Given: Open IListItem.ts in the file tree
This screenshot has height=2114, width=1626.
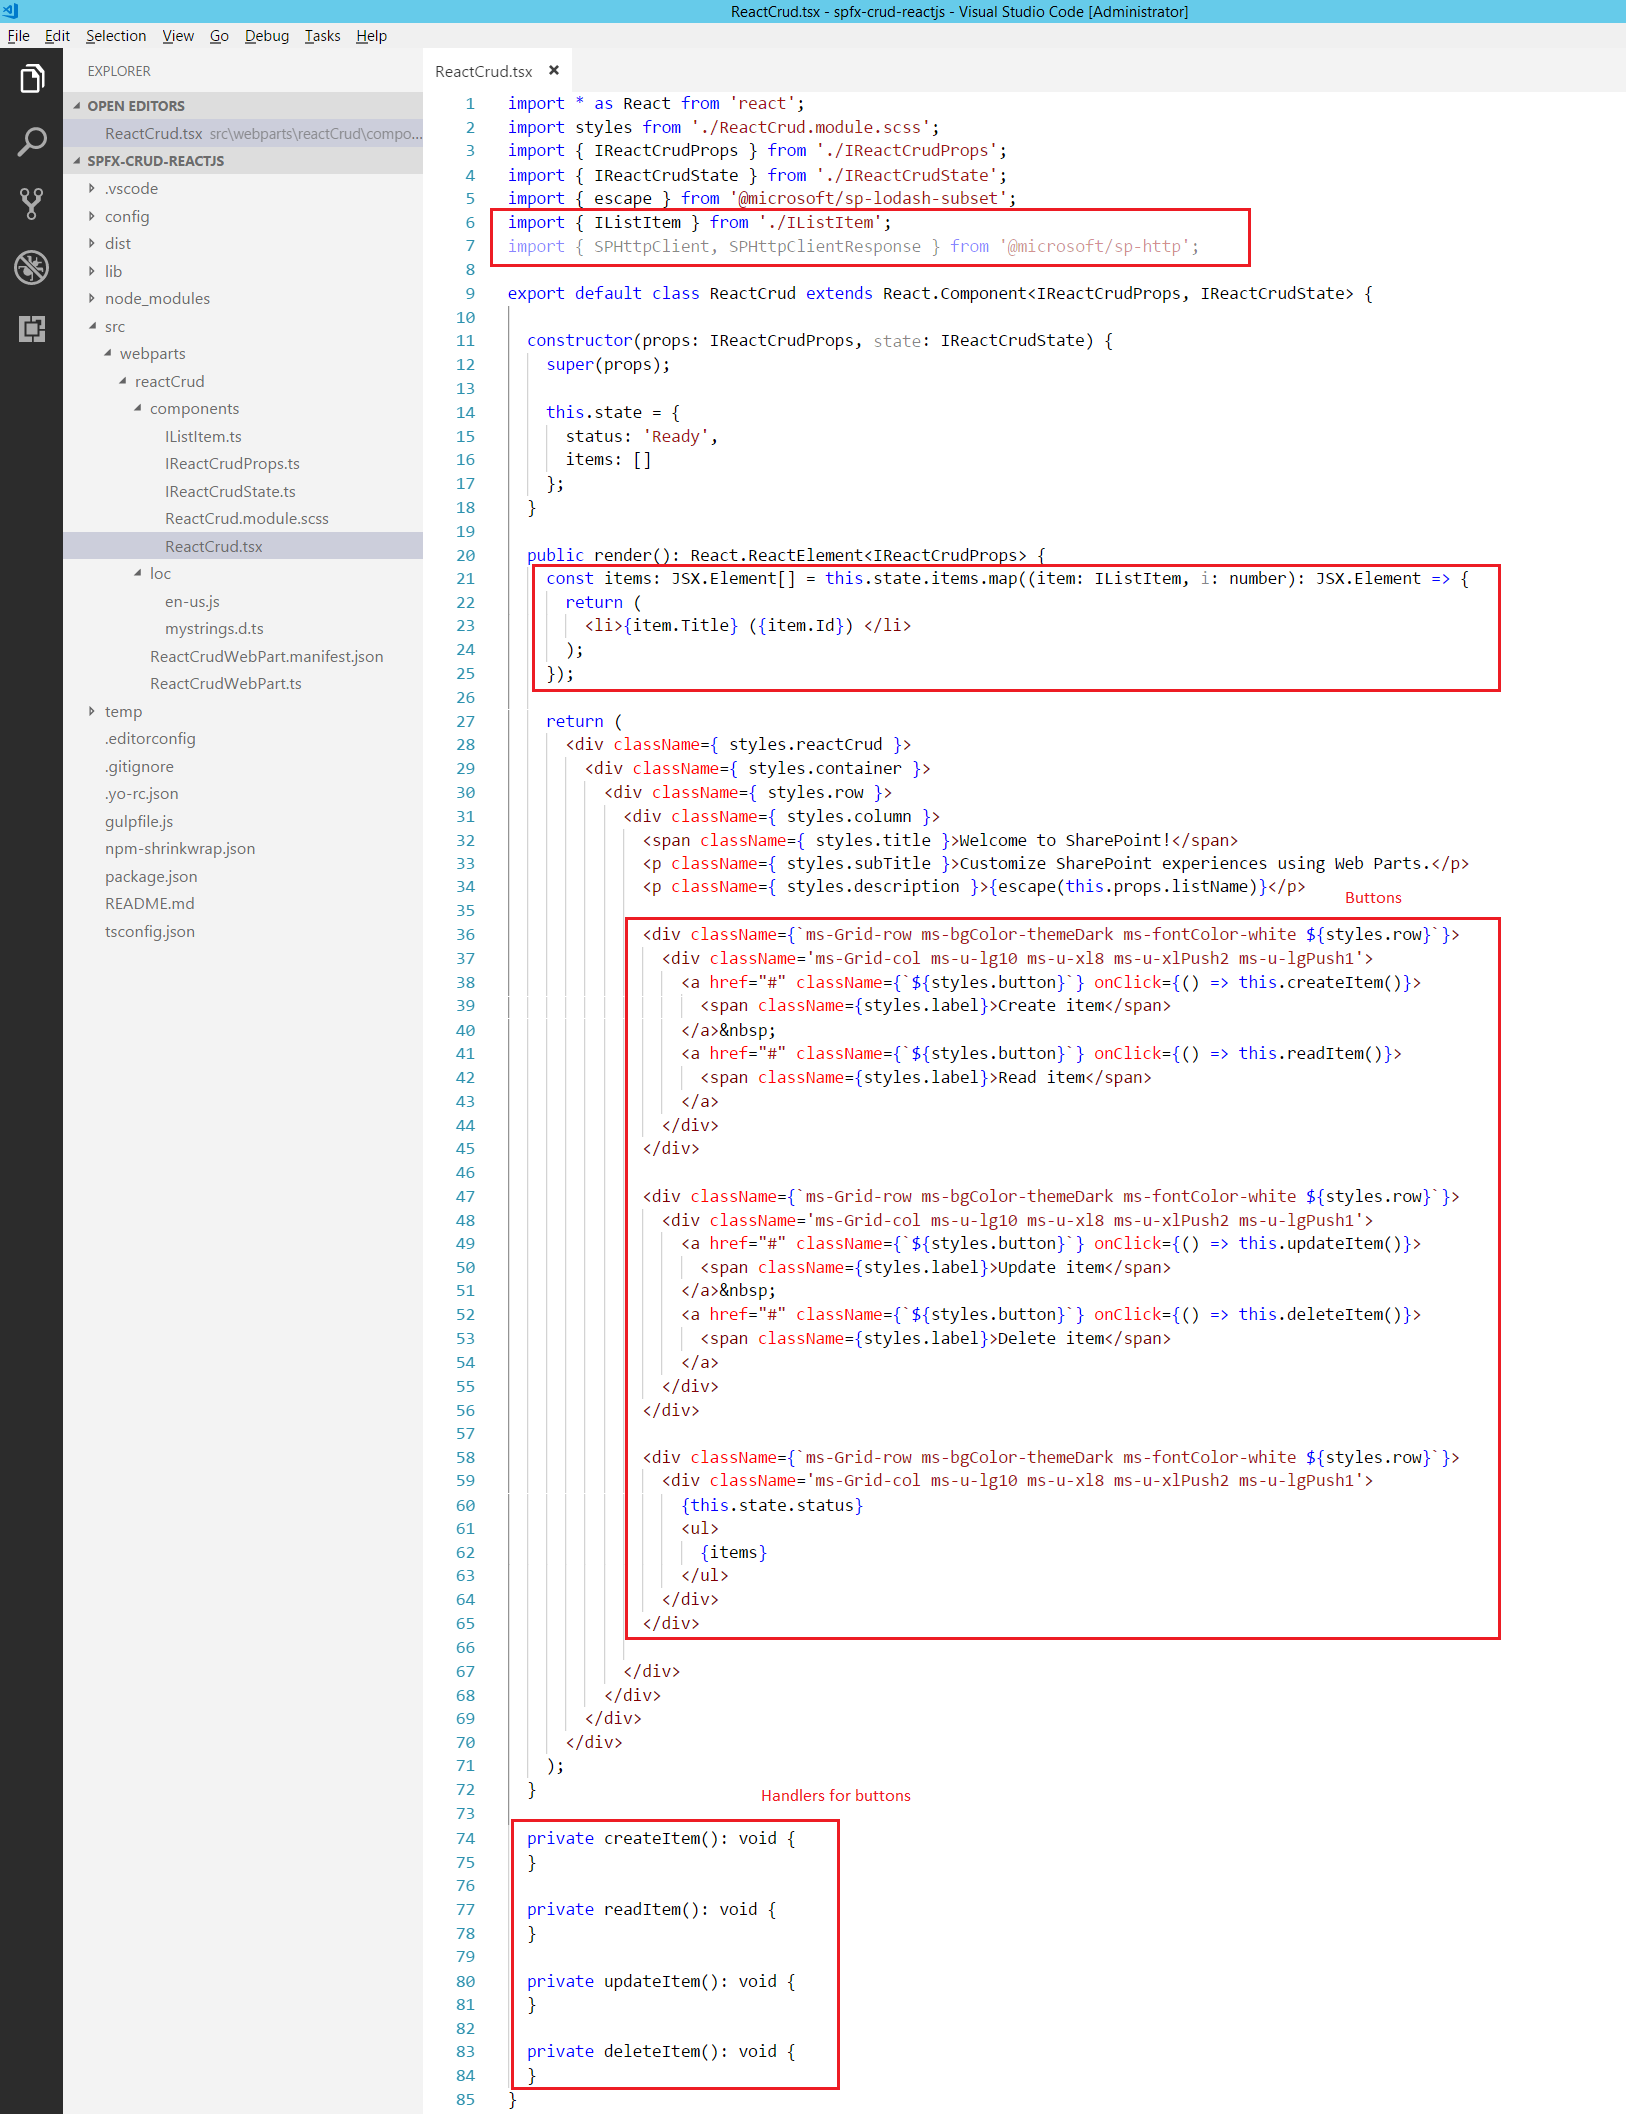Looking at the screenshot, I should tap(203, 437).
